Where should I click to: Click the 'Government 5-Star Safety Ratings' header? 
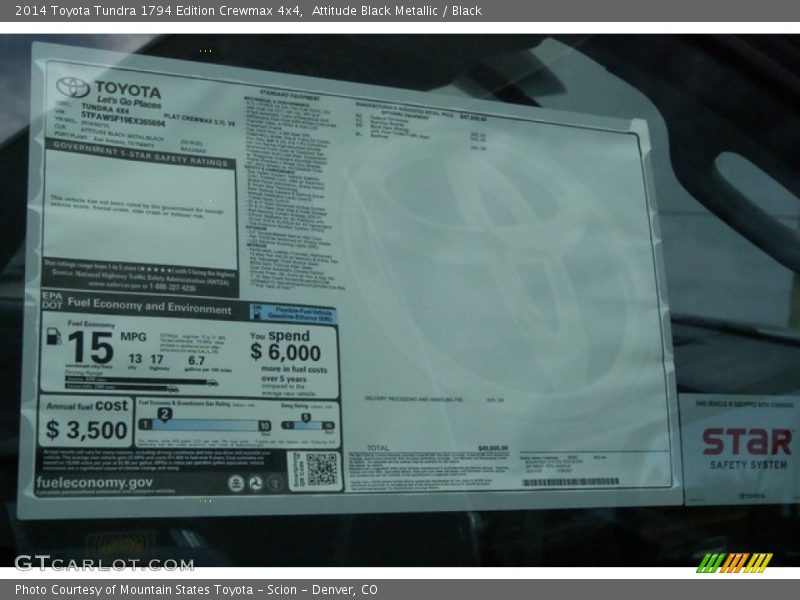coord(140,154)
